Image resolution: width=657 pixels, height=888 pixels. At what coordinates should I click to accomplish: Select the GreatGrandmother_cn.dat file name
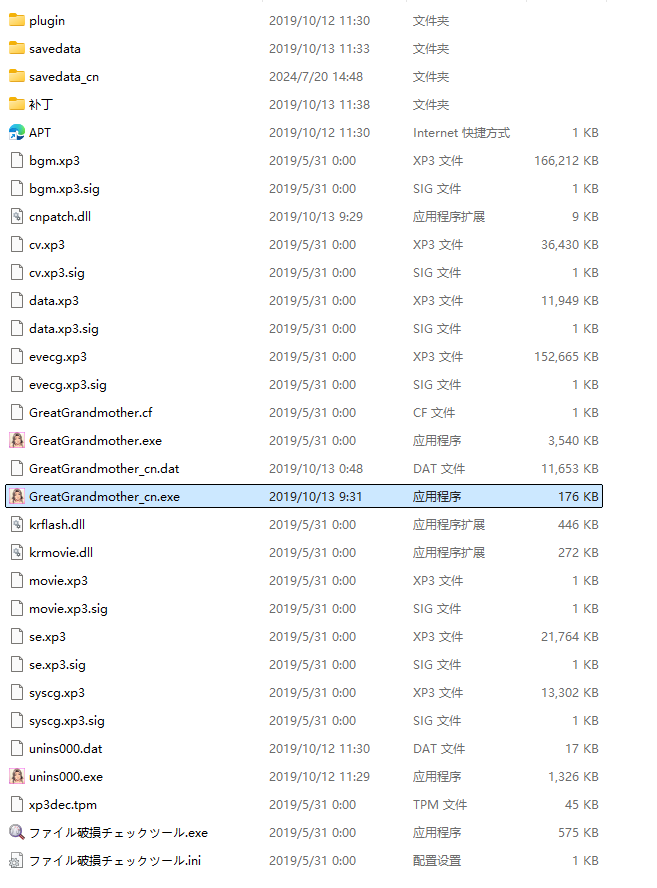104,468
